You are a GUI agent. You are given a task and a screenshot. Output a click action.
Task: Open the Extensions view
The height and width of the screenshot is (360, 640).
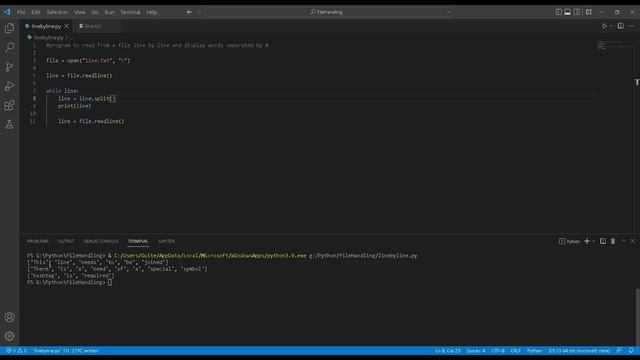tap(9, 105)
